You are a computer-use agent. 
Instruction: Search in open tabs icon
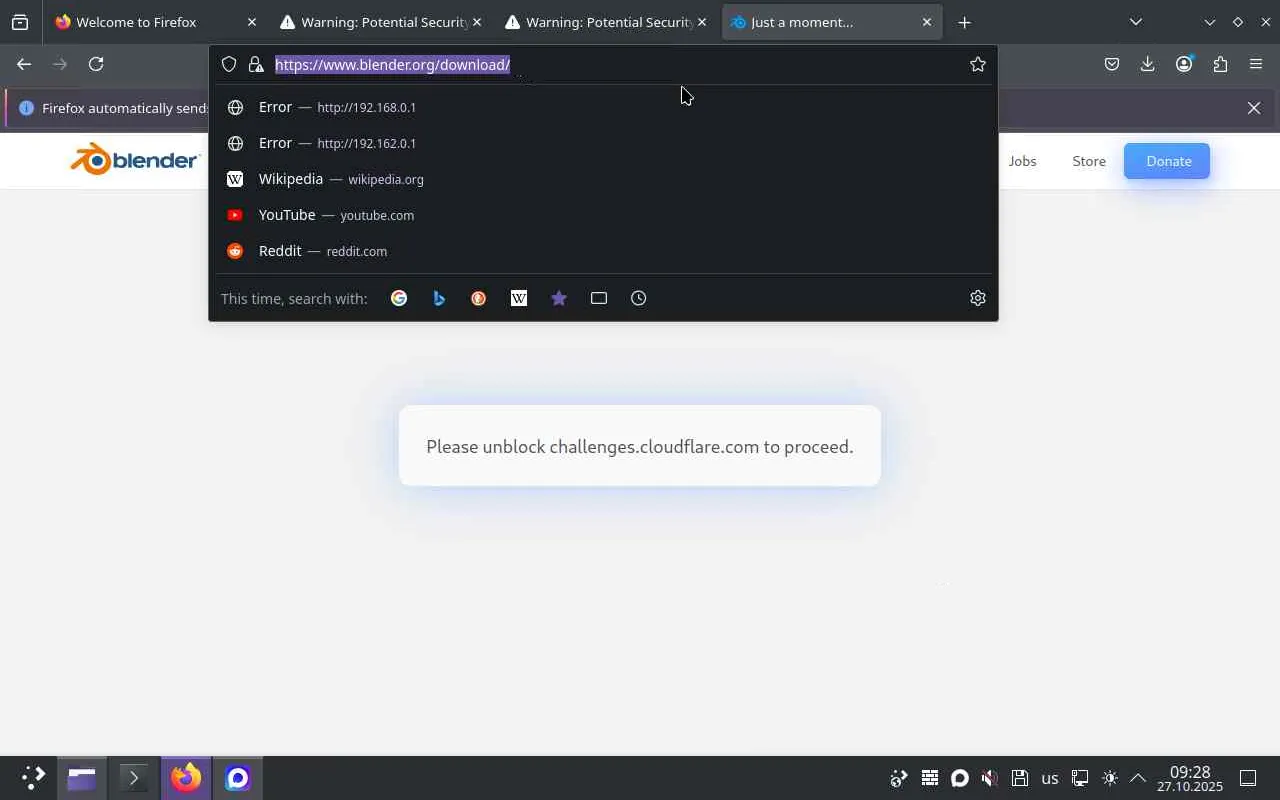coord(599,298)
